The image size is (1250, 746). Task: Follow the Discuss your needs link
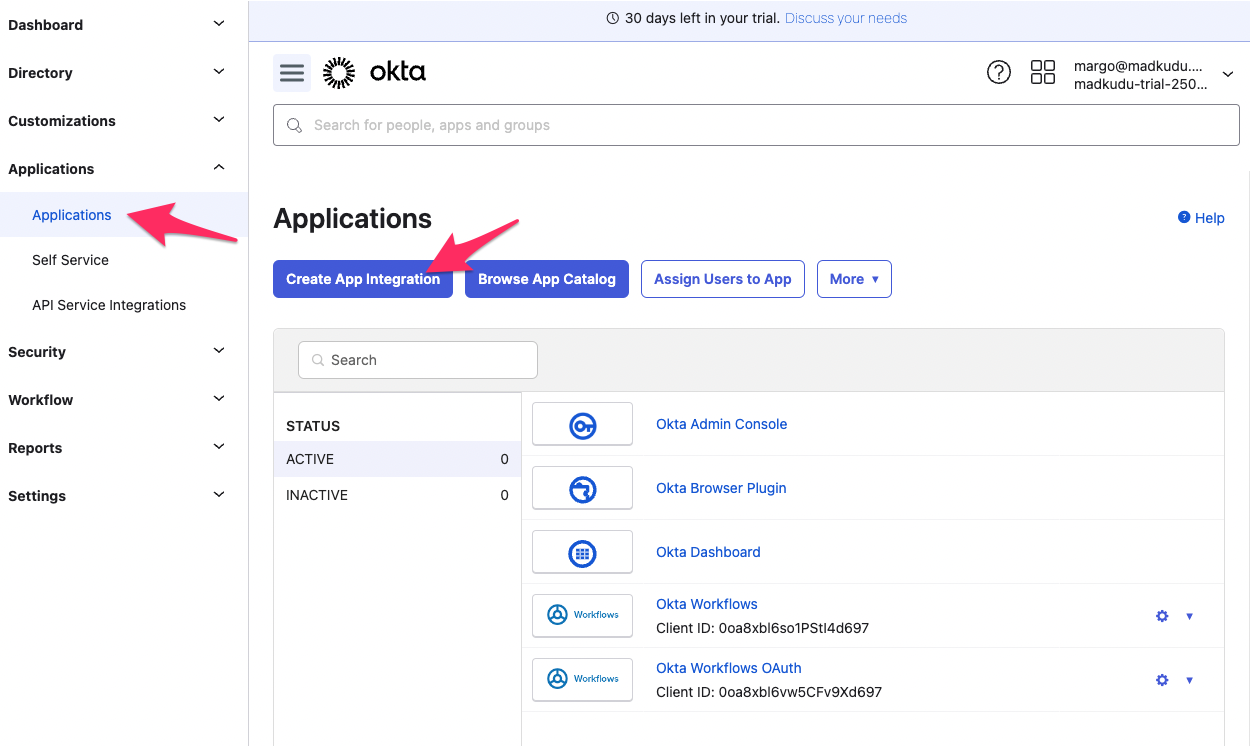pyautogui.click(x=846, y=18)
